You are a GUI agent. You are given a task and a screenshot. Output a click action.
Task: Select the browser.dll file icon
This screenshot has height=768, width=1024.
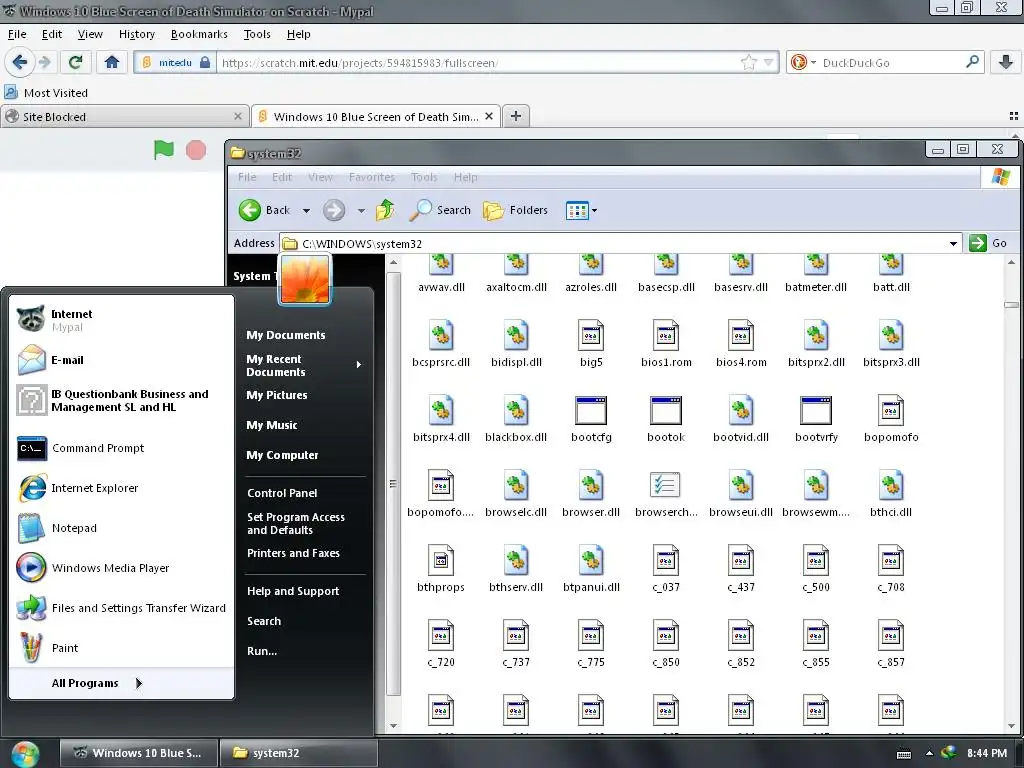(x=591, y=486)
